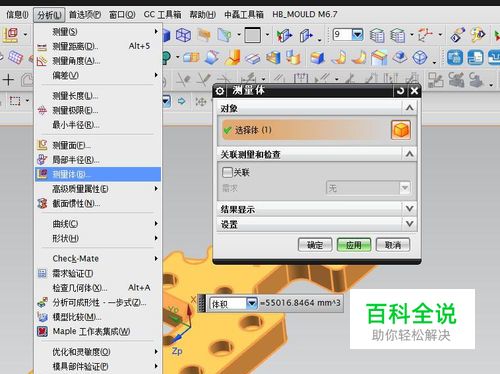Click the blue rounded square icon after the separator

pos(455,58)
